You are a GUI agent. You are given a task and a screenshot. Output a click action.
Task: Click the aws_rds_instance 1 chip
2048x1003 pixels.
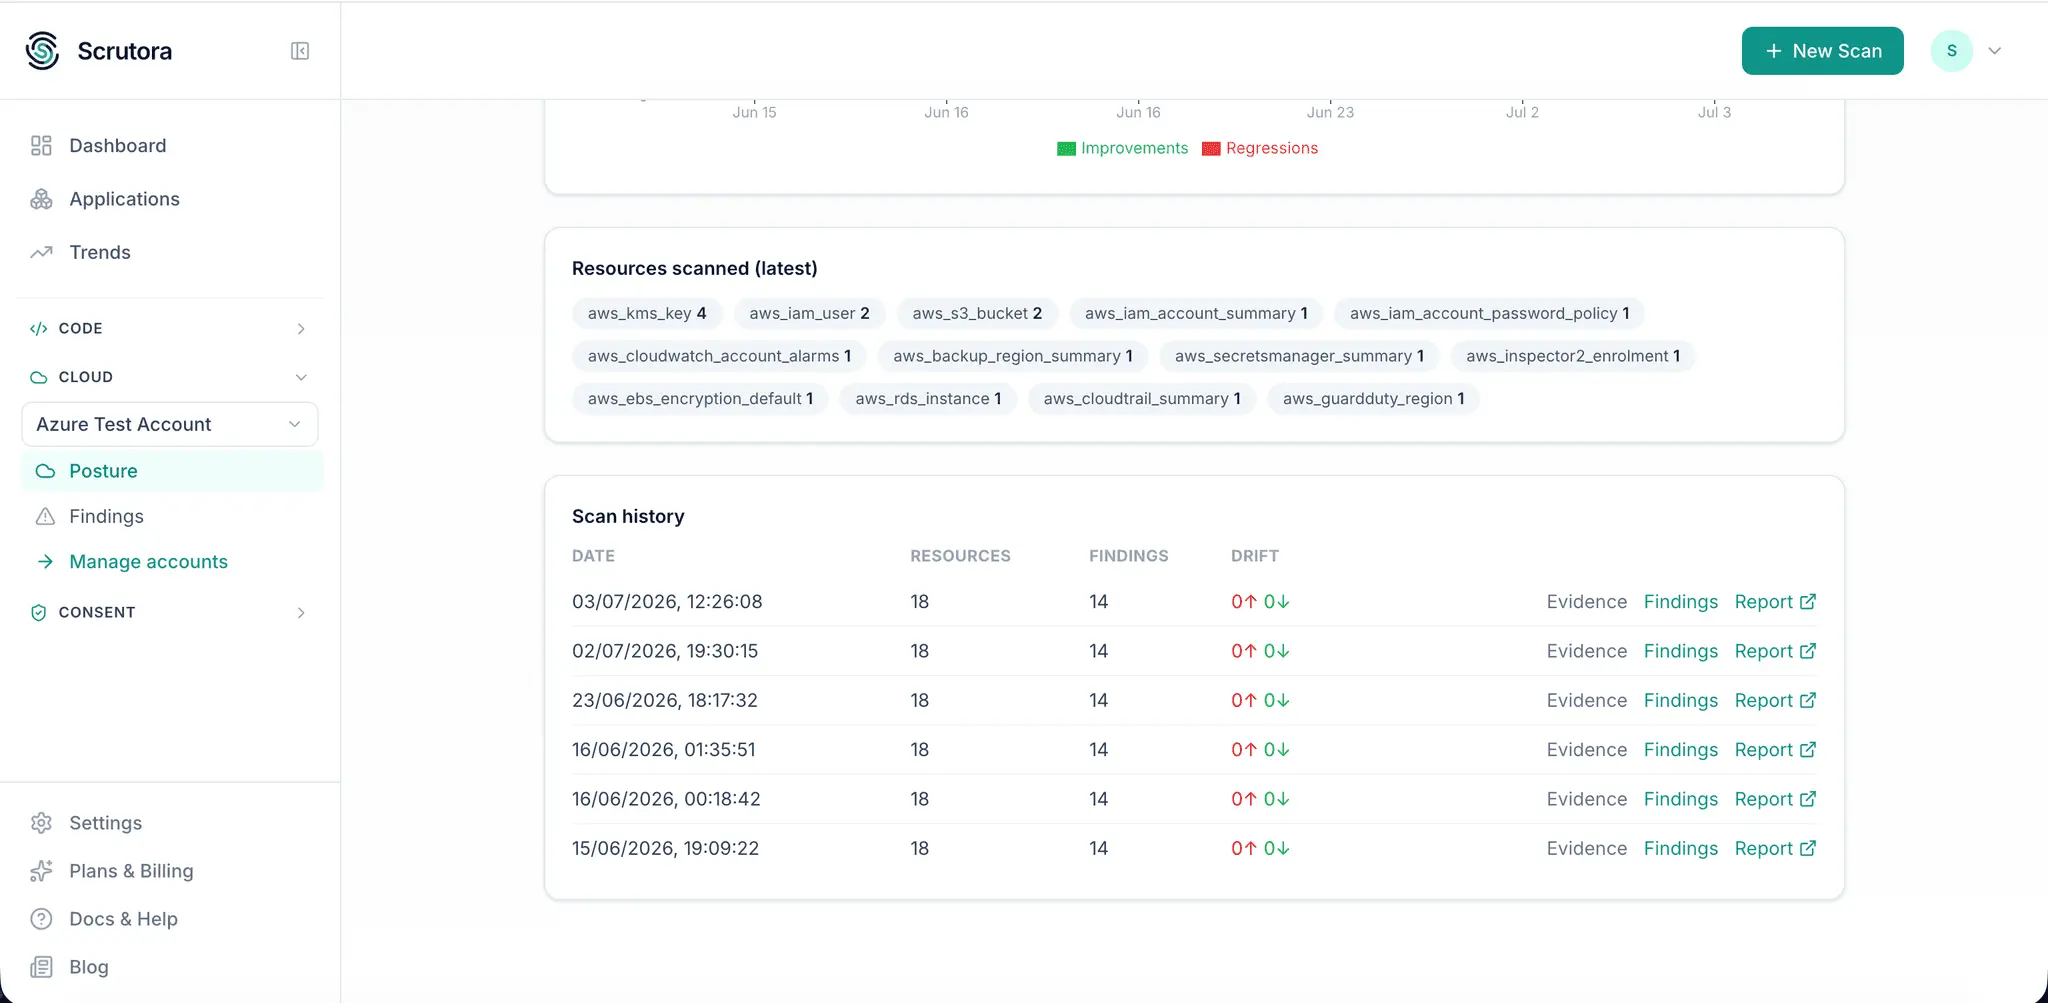pyautogui.click(x=928, y=399)
